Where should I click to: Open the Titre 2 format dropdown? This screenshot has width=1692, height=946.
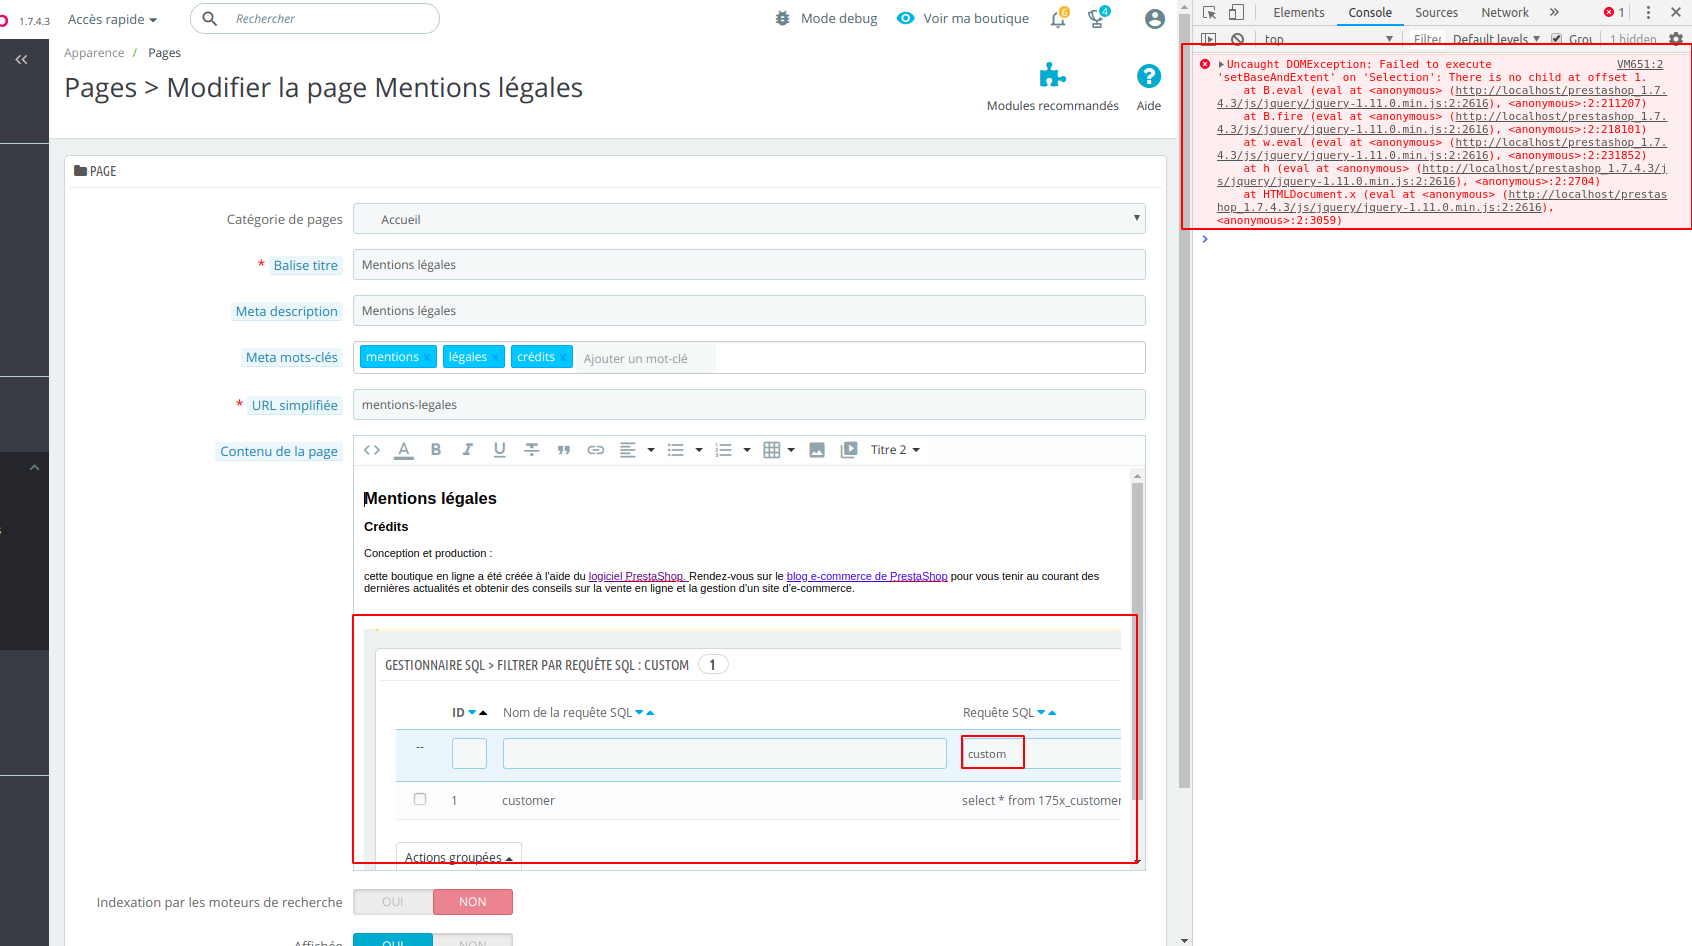[895, 450]
